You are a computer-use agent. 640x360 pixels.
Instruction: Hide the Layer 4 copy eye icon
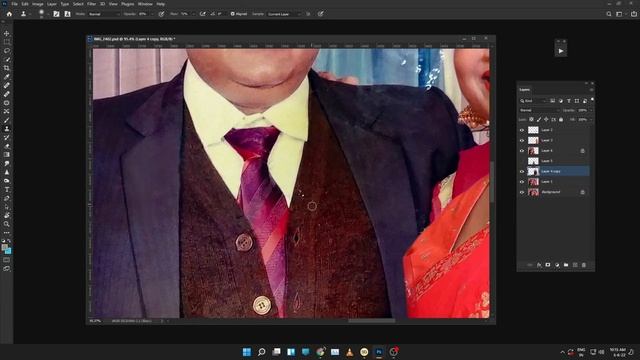522,171
